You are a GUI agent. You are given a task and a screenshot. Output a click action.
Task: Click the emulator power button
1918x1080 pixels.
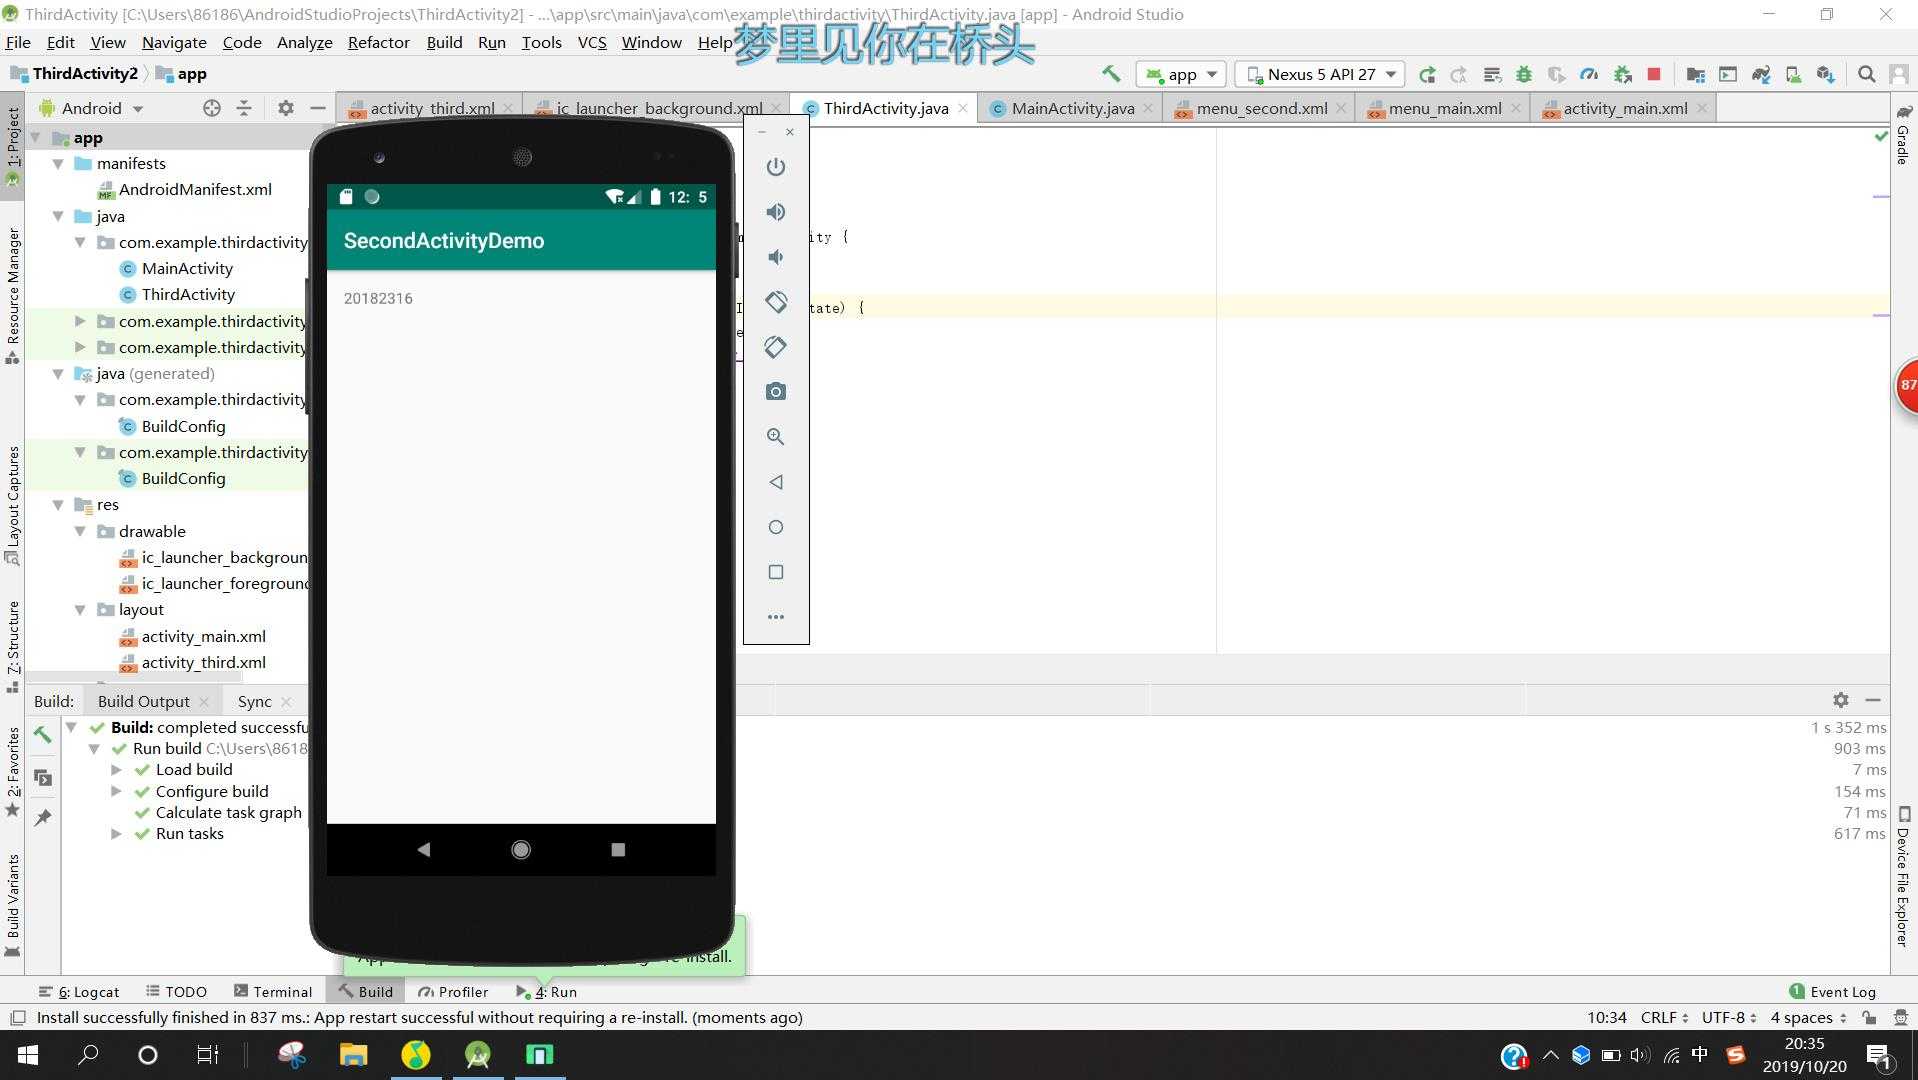(x=776, y=167)
